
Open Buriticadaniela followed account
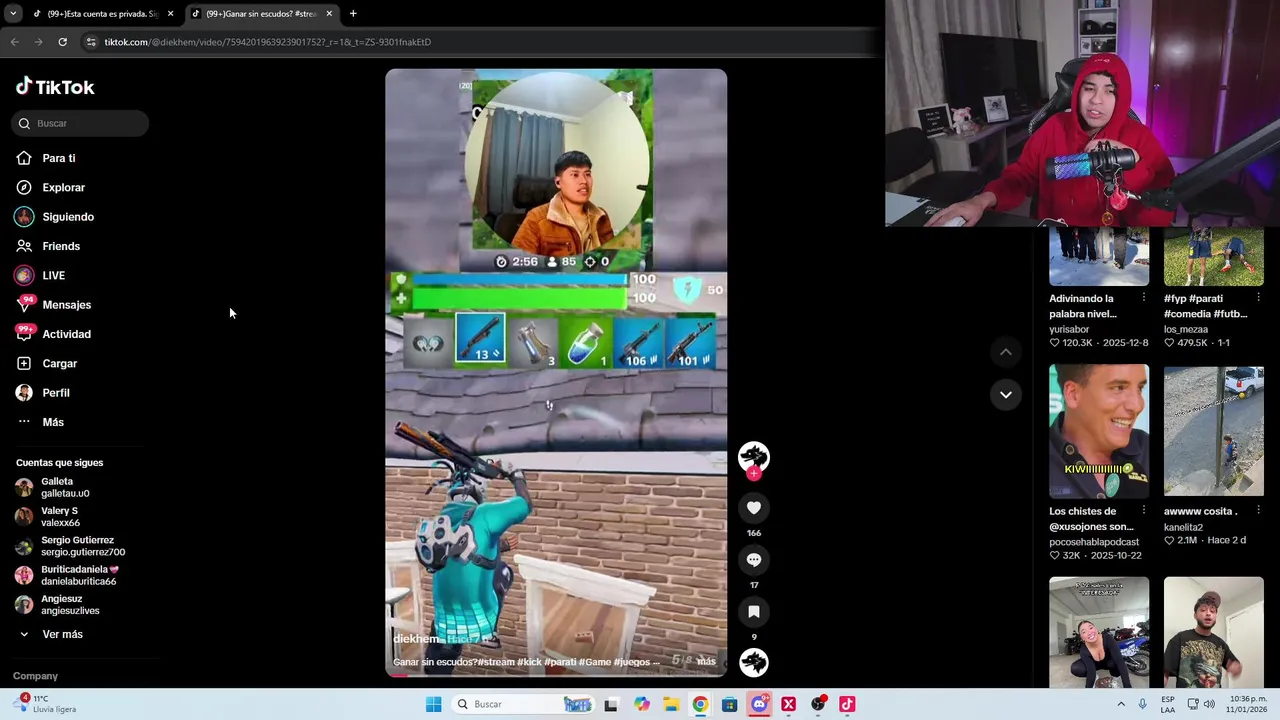click(x=67, y=575)
